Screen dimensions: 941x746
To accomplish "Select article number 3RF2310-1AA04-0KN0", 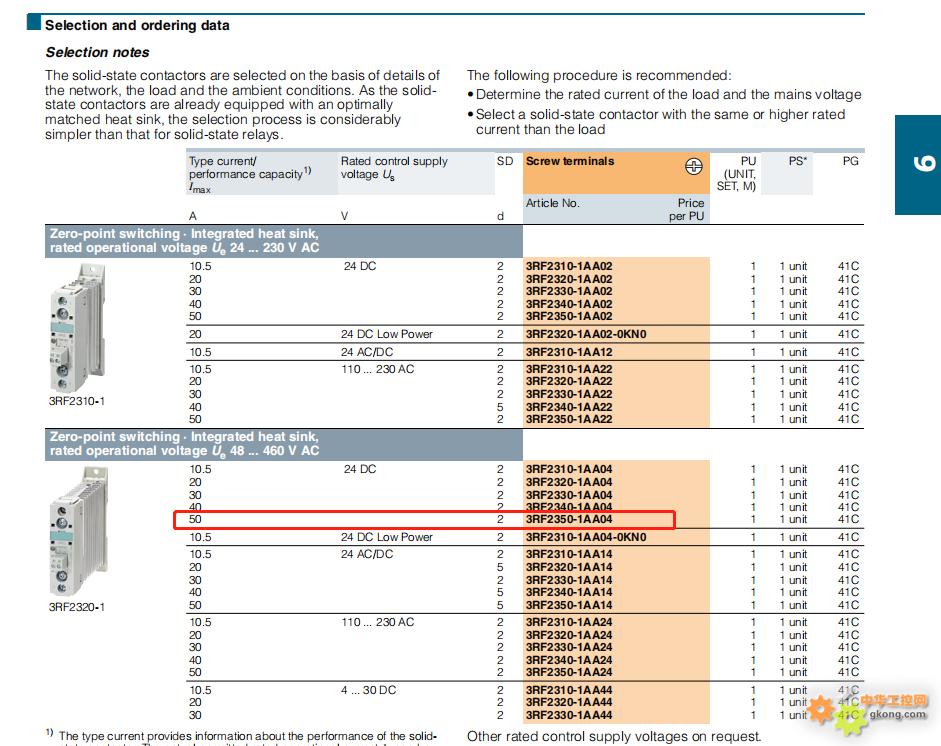I will pyautogui.click(x=586, y=537).
